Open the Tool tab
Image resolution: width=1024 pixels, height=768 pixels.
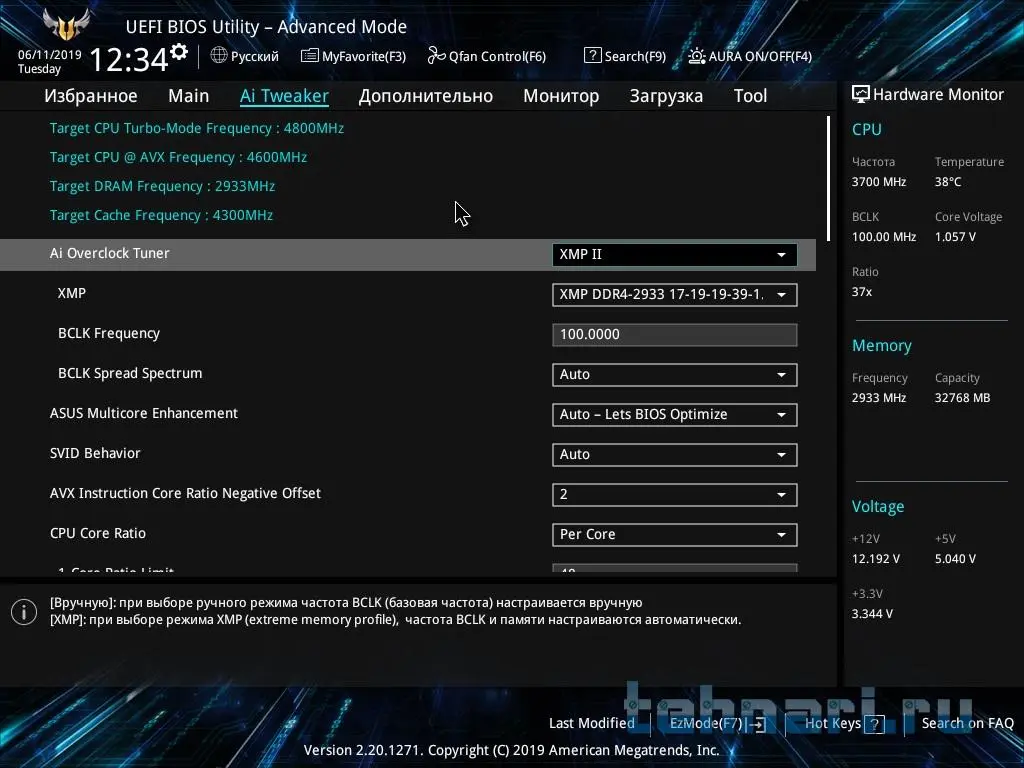[x=750, y=96]
